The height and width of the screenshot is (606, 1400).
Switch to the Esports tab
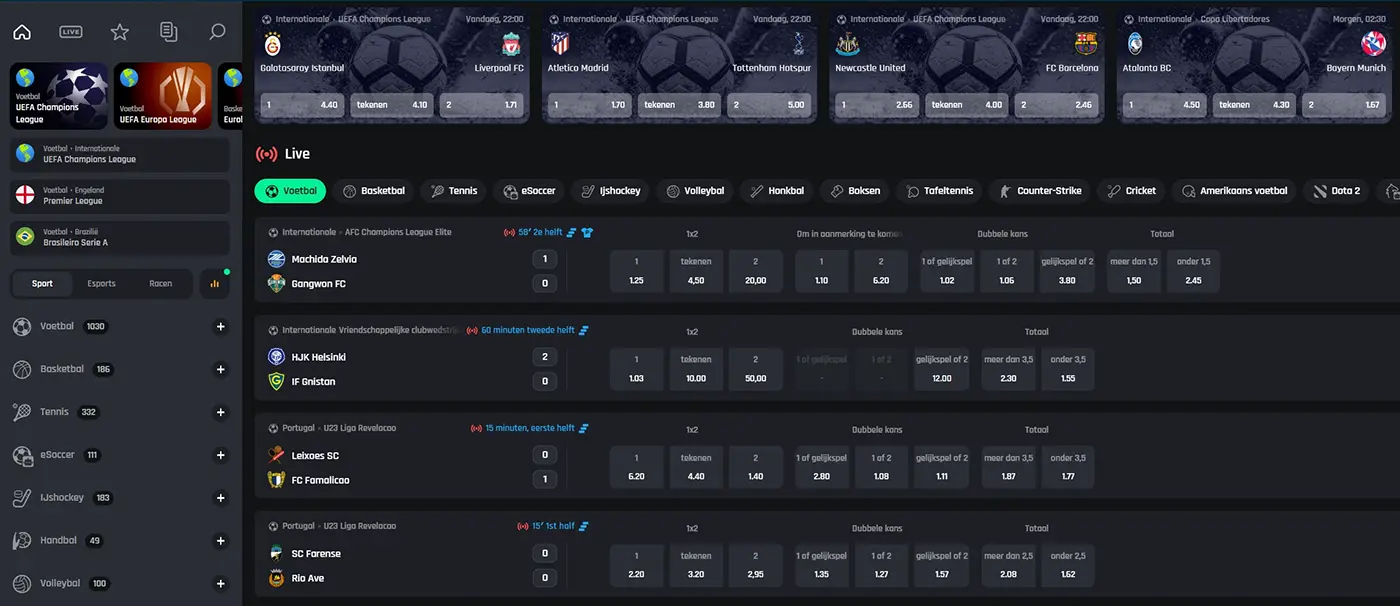(101, 284)
